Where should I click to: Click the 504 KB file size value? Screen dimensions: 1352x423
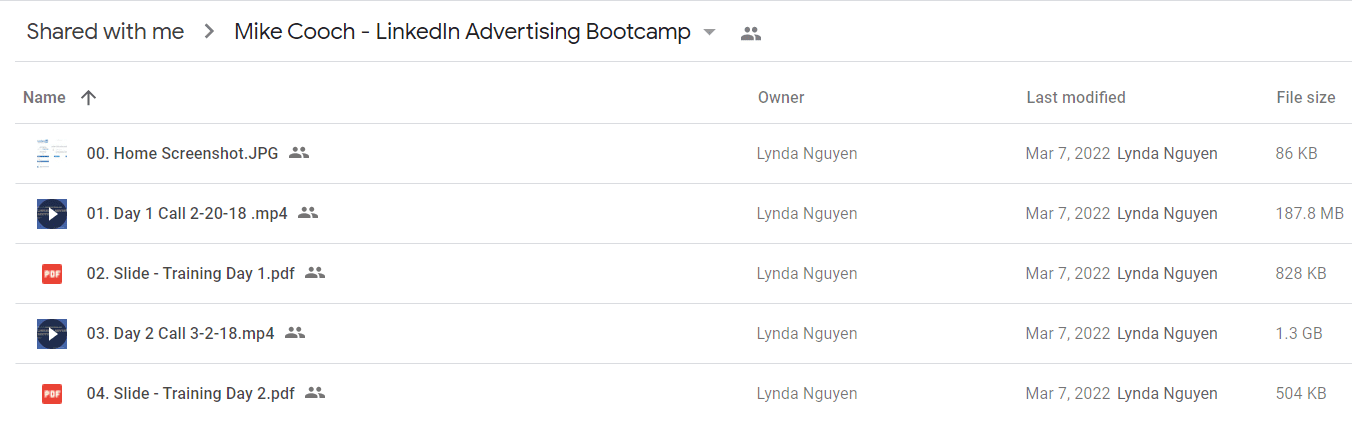point(1301,393)
